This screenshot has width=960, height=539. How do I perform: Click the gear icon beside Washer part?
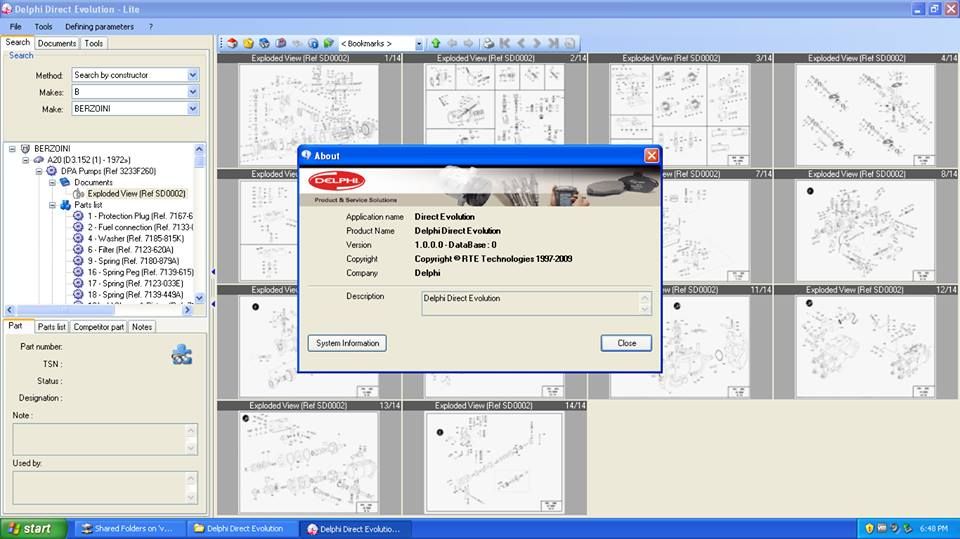point(78,238)
